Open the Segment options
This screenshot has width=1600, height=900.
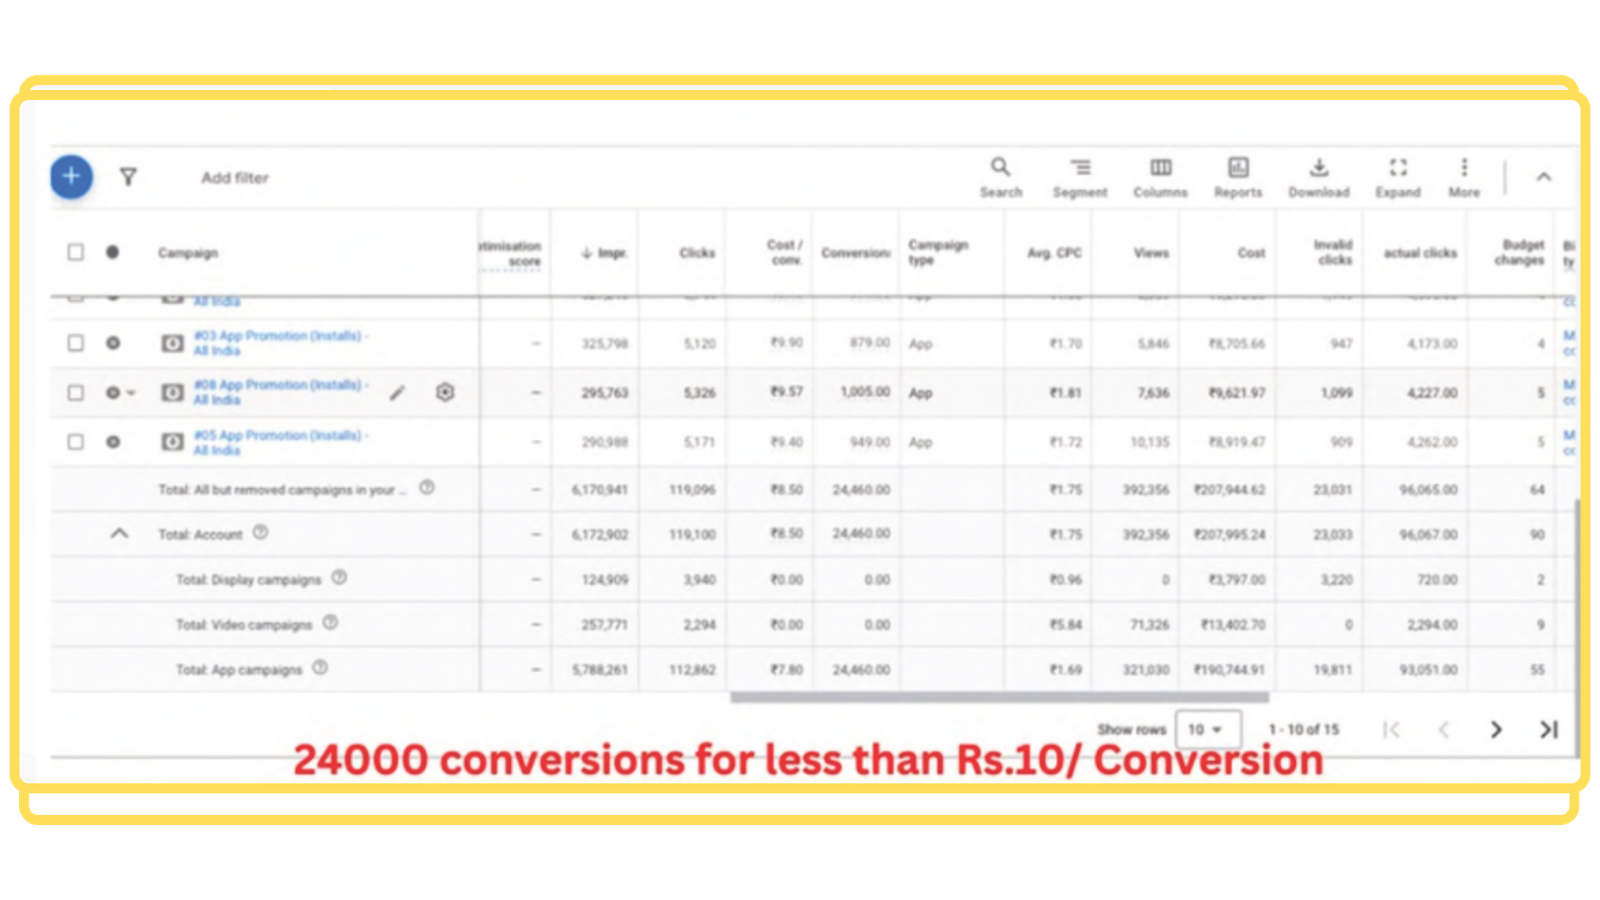click(1080, 177)
